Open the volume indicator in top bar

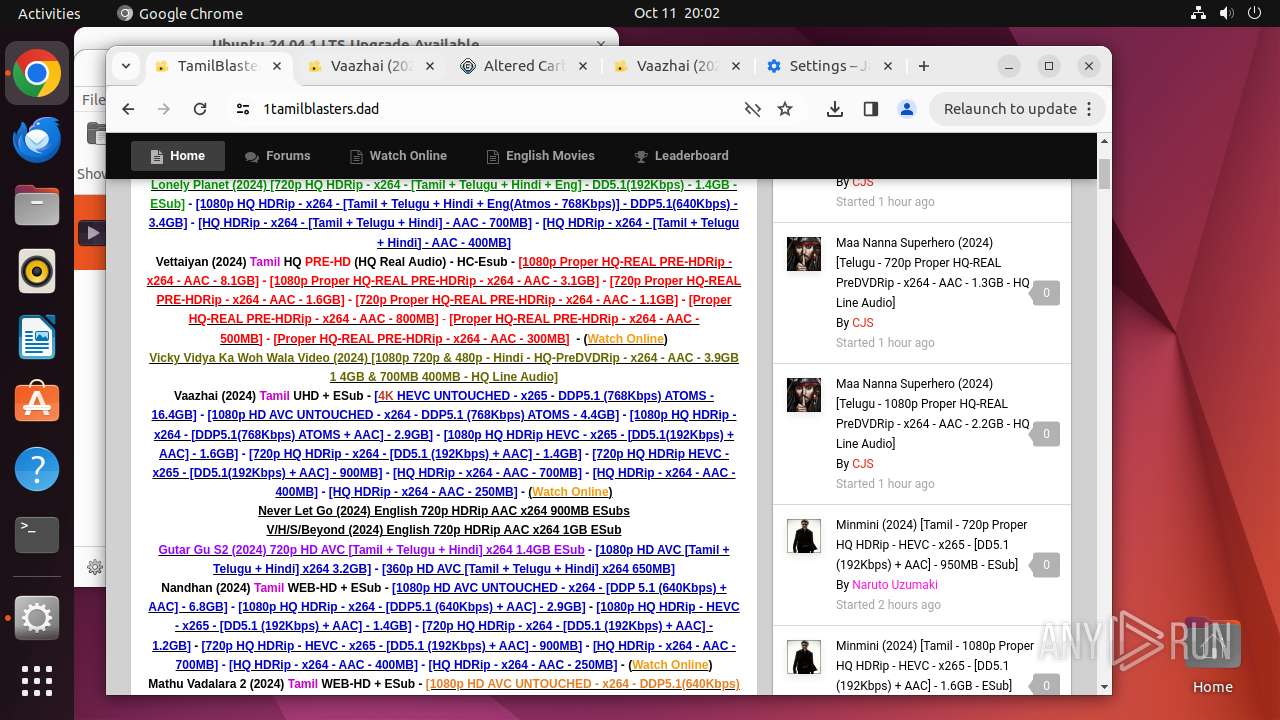1227,13
